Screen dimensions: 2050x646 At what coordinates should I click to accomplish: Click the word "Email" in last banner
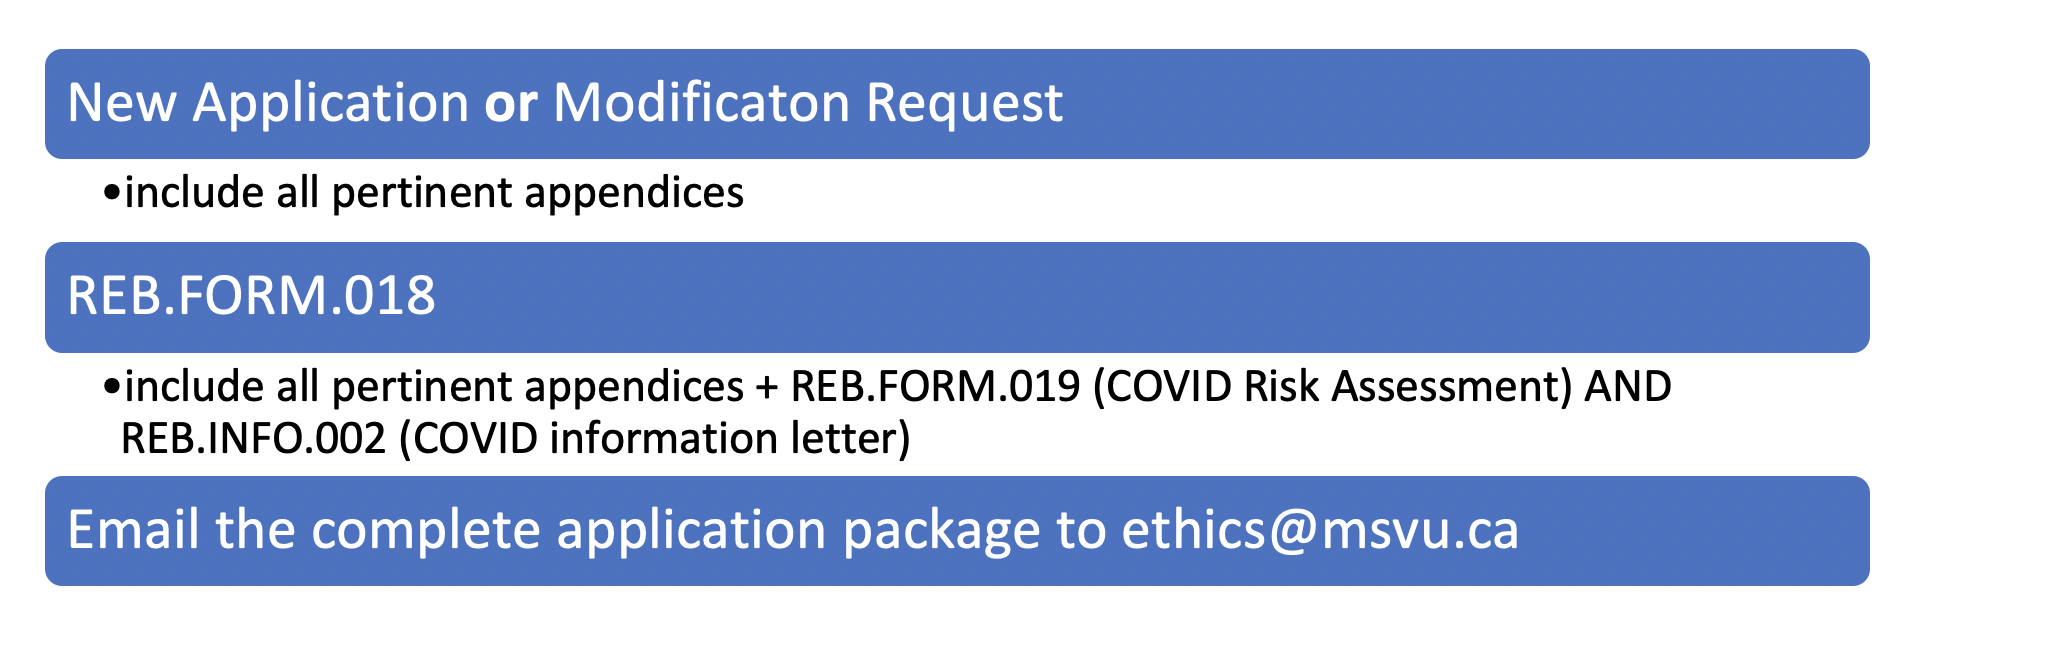coord(134,530)
